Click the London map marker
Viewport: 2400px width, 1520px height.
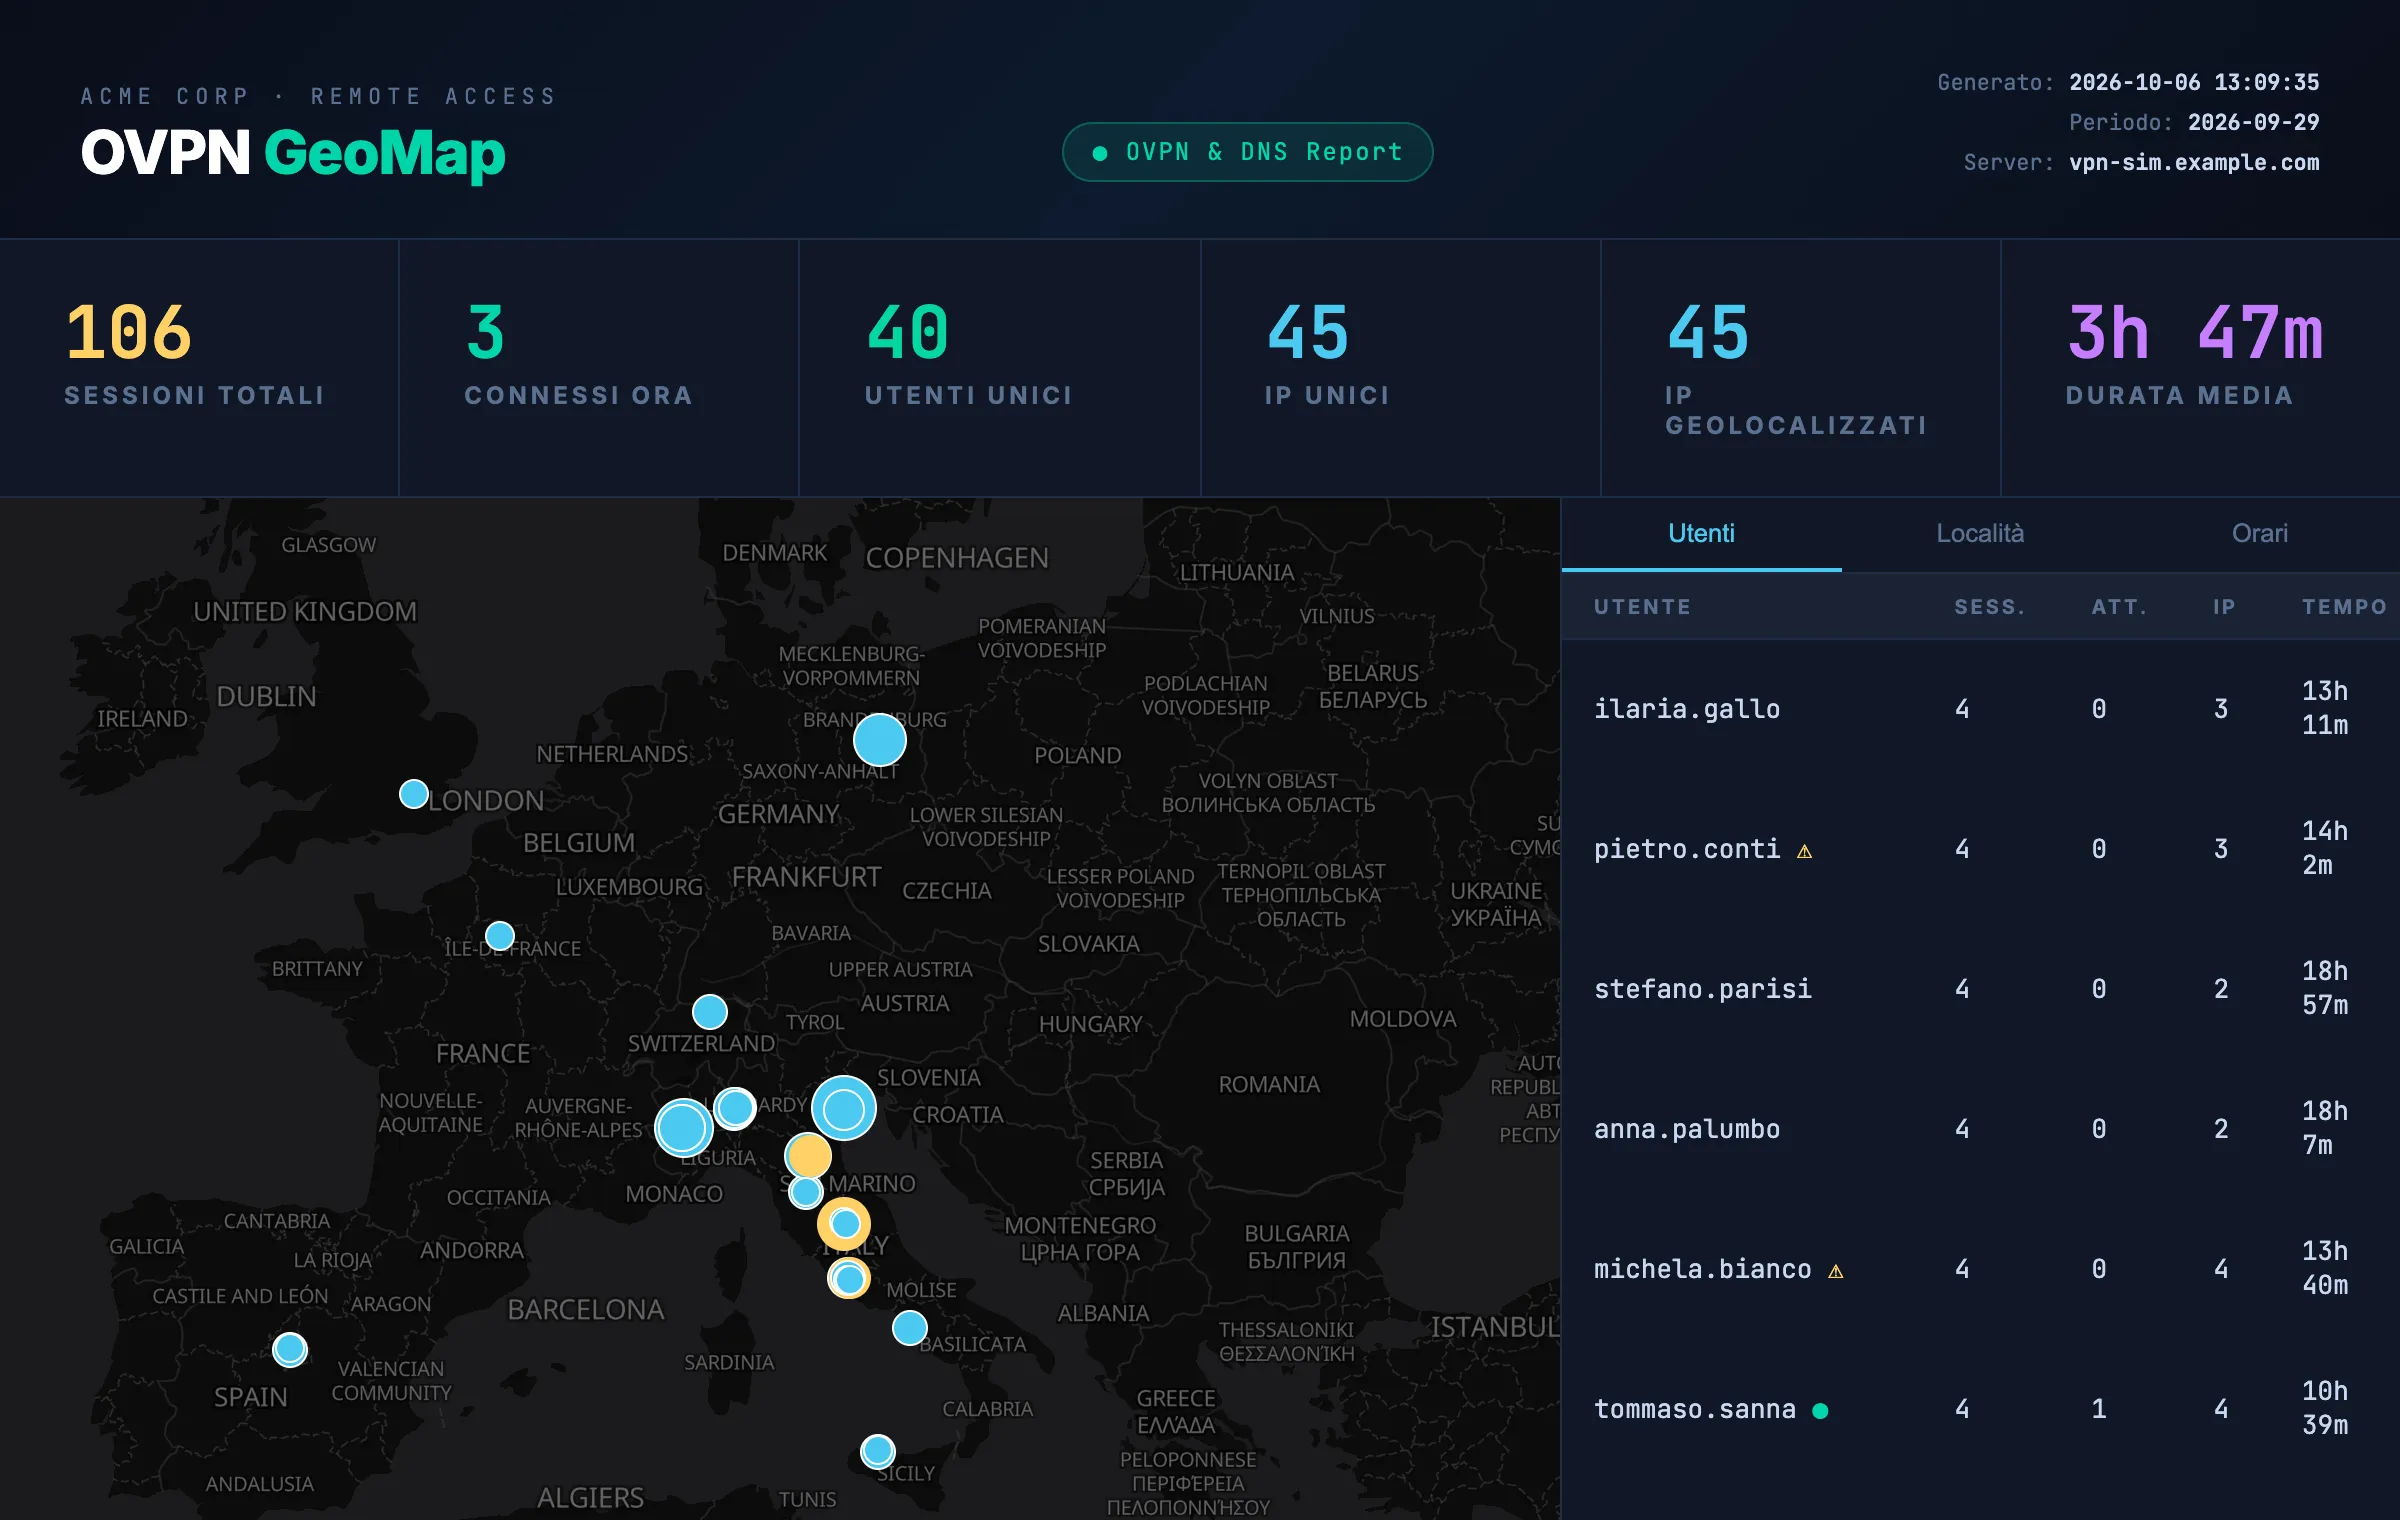pos(414,794)
